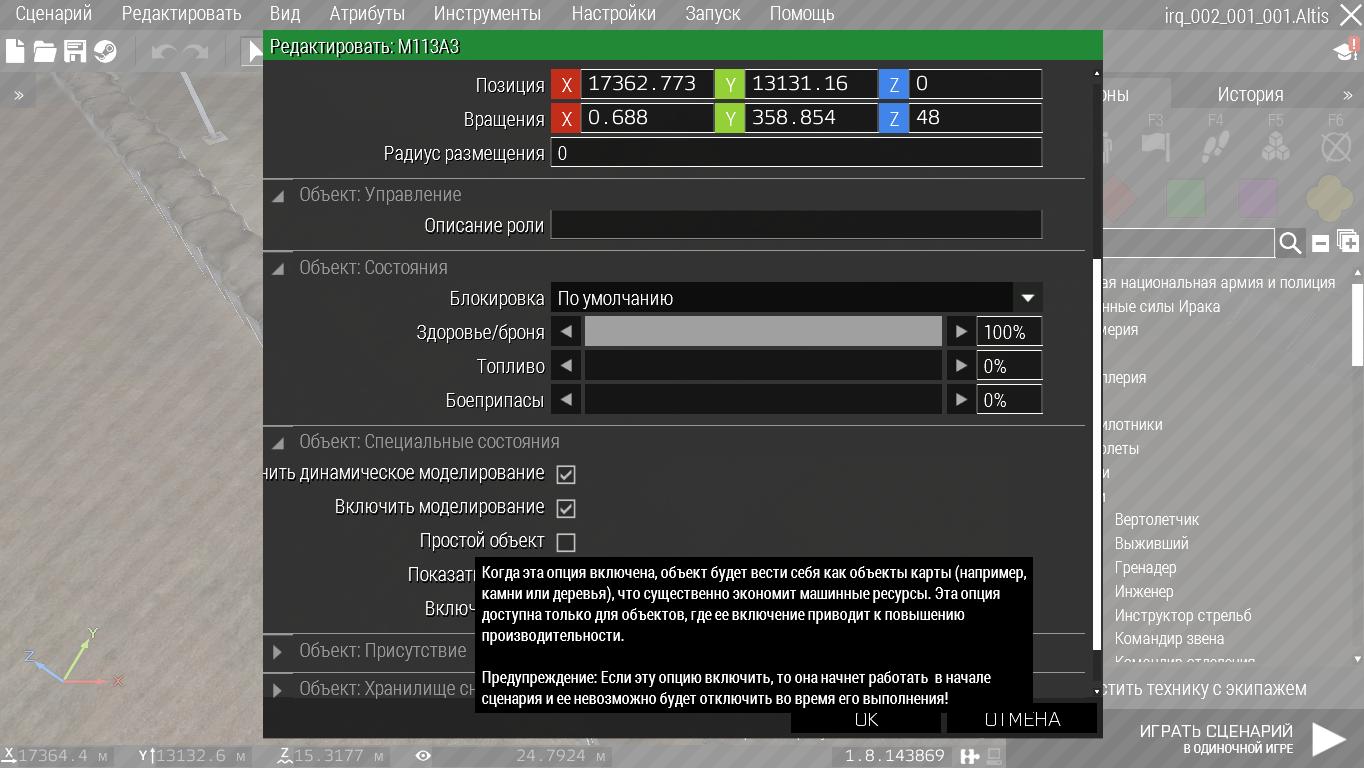Open the 'Инструменты' menu
Viewport: 1364px width, 768px height.
[x=487, y=14]
